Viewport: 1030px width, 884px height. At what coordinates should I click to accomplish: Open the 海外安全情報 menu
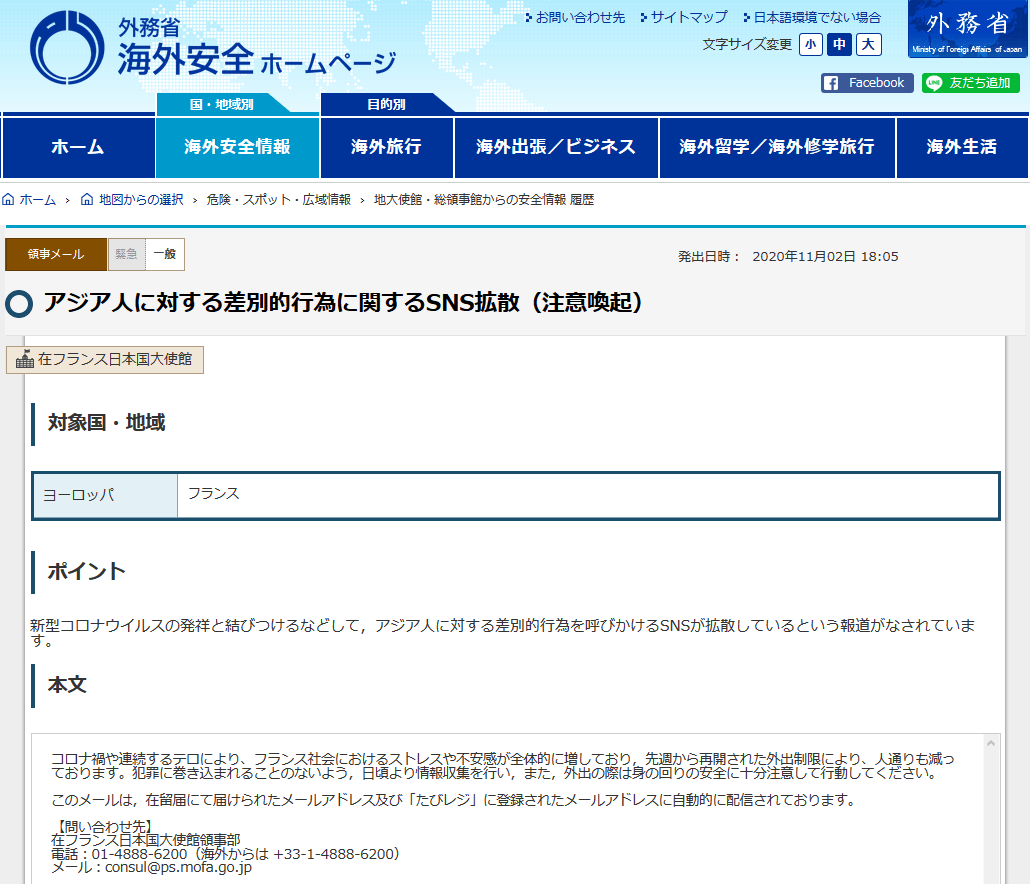237,147
